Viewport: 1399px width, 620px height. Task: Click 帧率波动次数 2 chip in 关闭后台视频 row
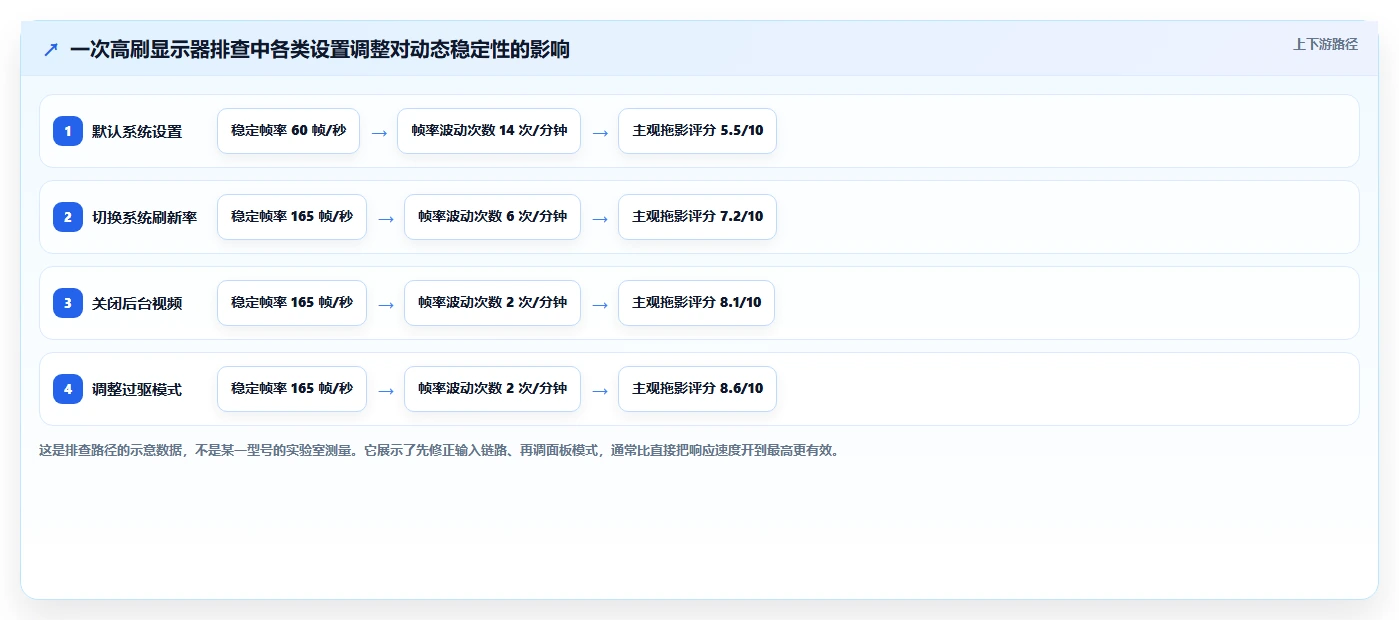(492, 303)
